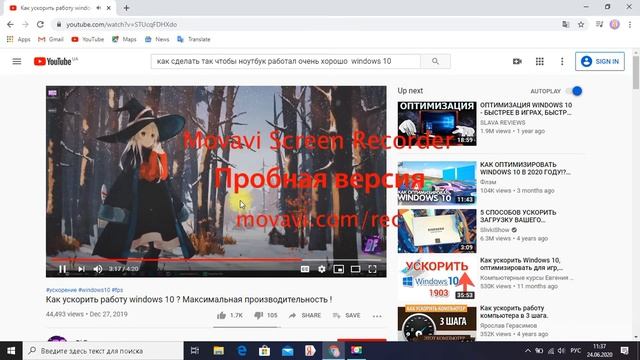Screen dimensions: 640x360
Task: Open the Windows Start menu
Action: 11,351
